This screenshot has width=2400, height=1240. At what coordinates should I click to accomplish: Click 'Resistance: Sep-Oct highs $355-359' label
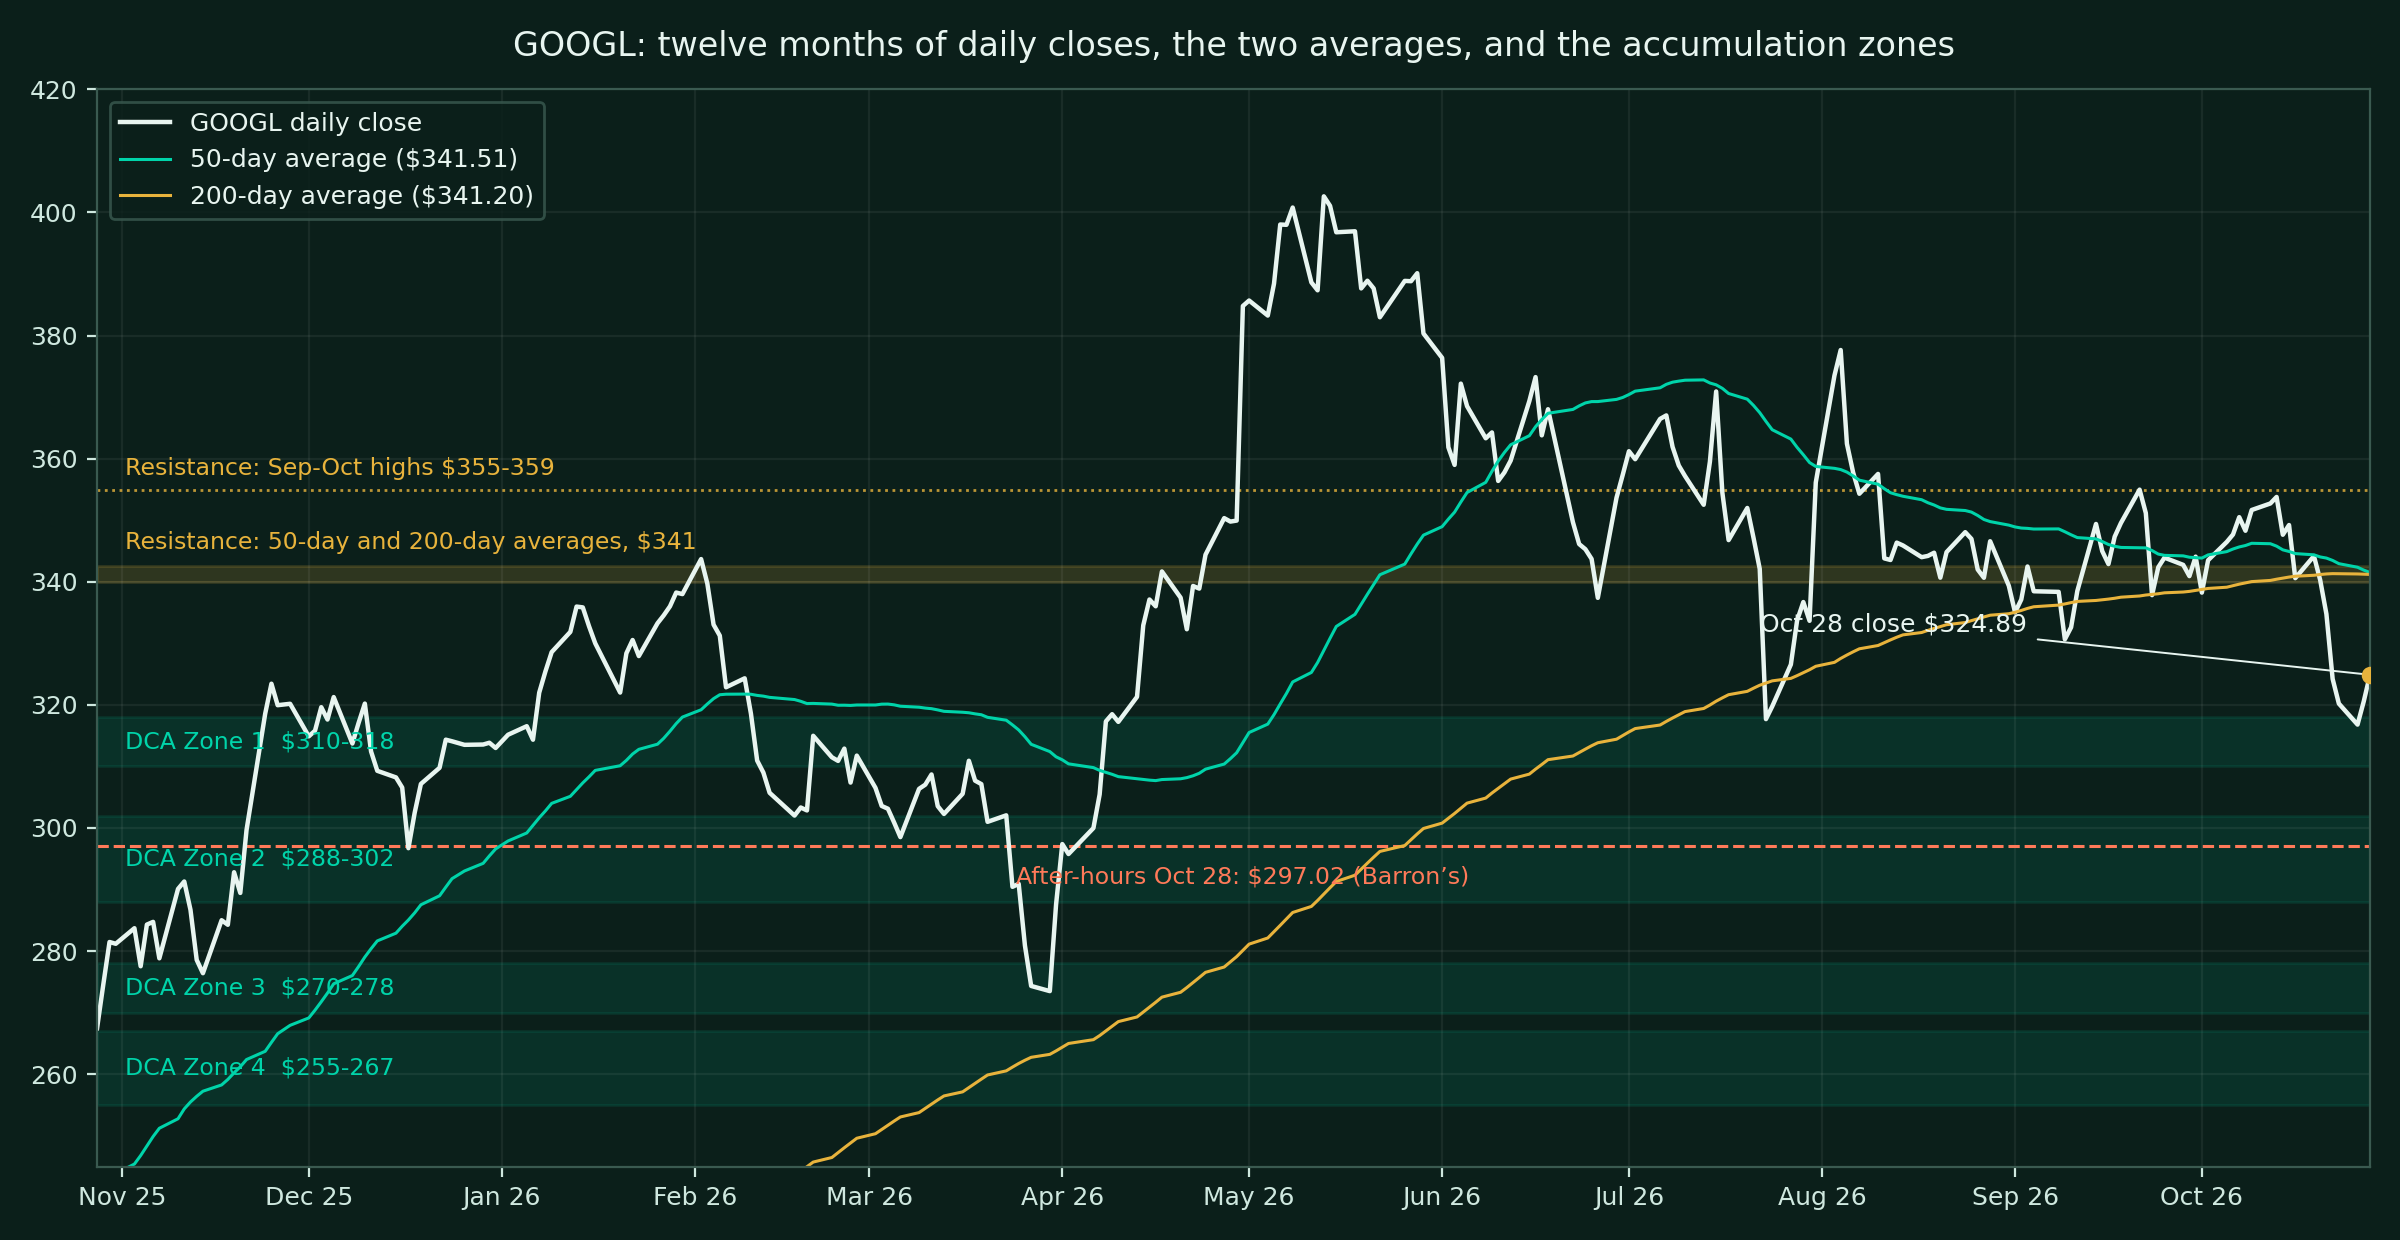pos(339,467)
